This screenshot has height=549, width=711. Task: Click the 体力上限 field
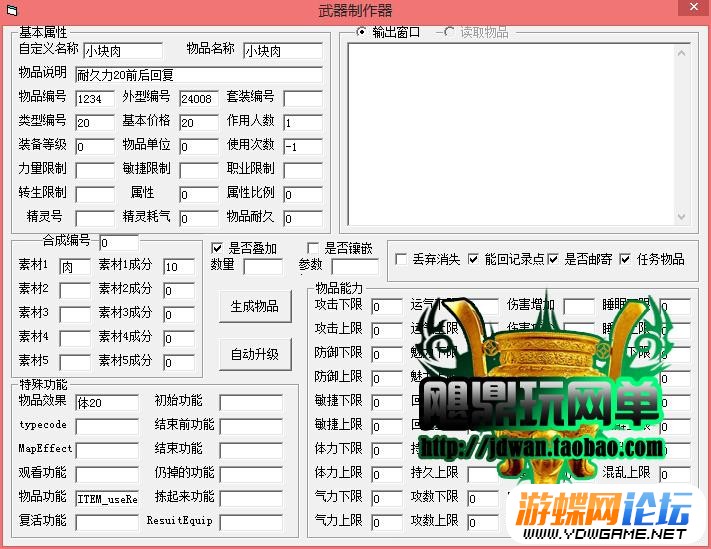[x=387, y=475]
